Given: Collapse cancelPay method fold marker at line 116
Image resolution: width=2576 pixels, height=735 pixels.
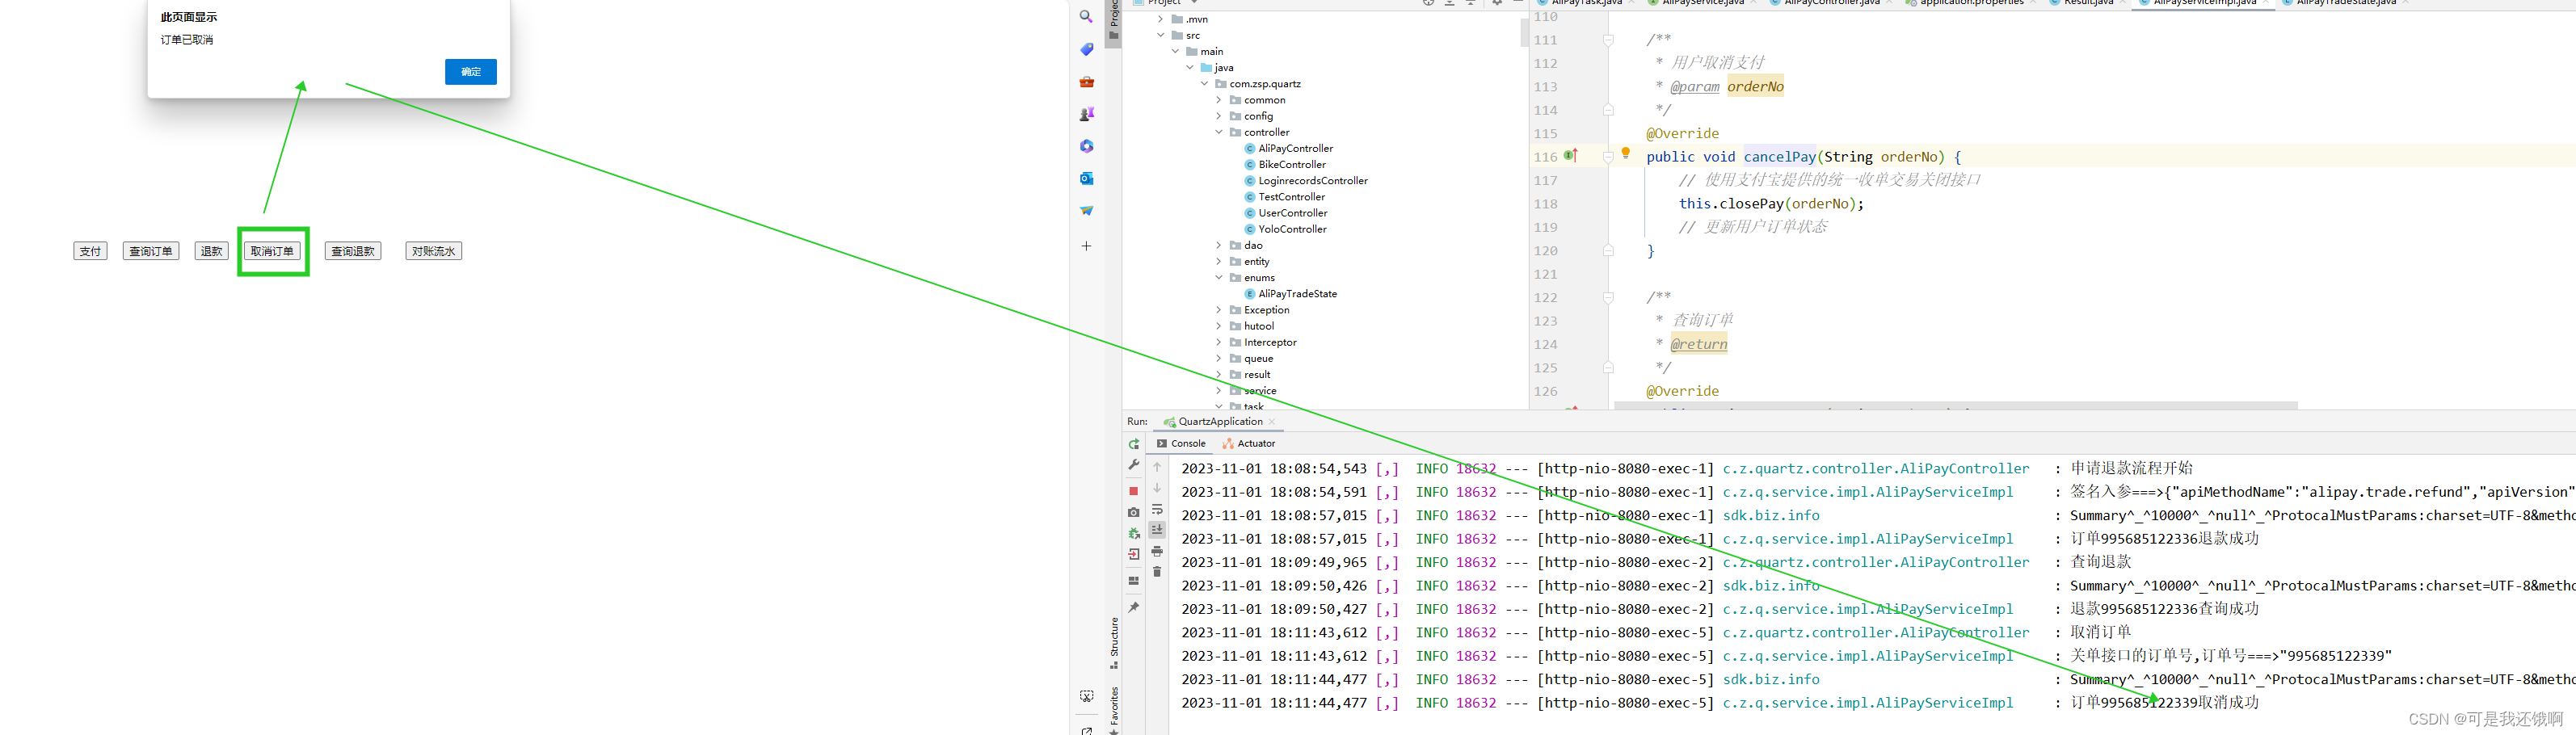Looking at the screenshot, I should (1608, 157).
